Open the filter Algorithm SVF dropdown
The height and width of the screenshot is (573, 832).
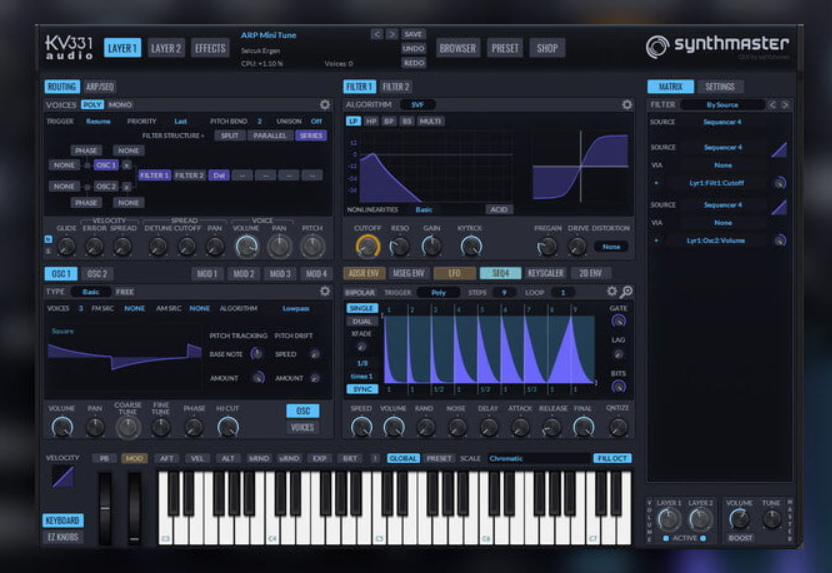coord(418,105)
